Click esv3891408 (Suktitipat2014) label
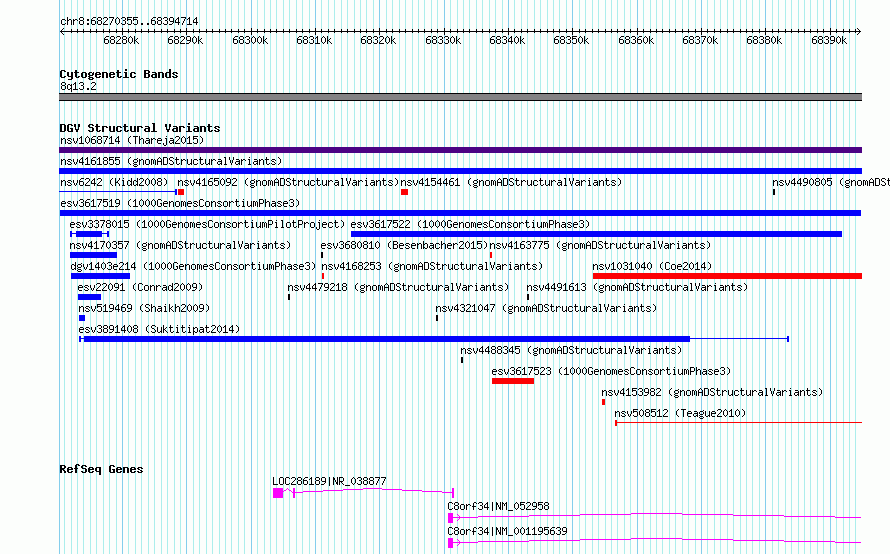This screenshot has height=554, width=890. click(x=159, y=329)
